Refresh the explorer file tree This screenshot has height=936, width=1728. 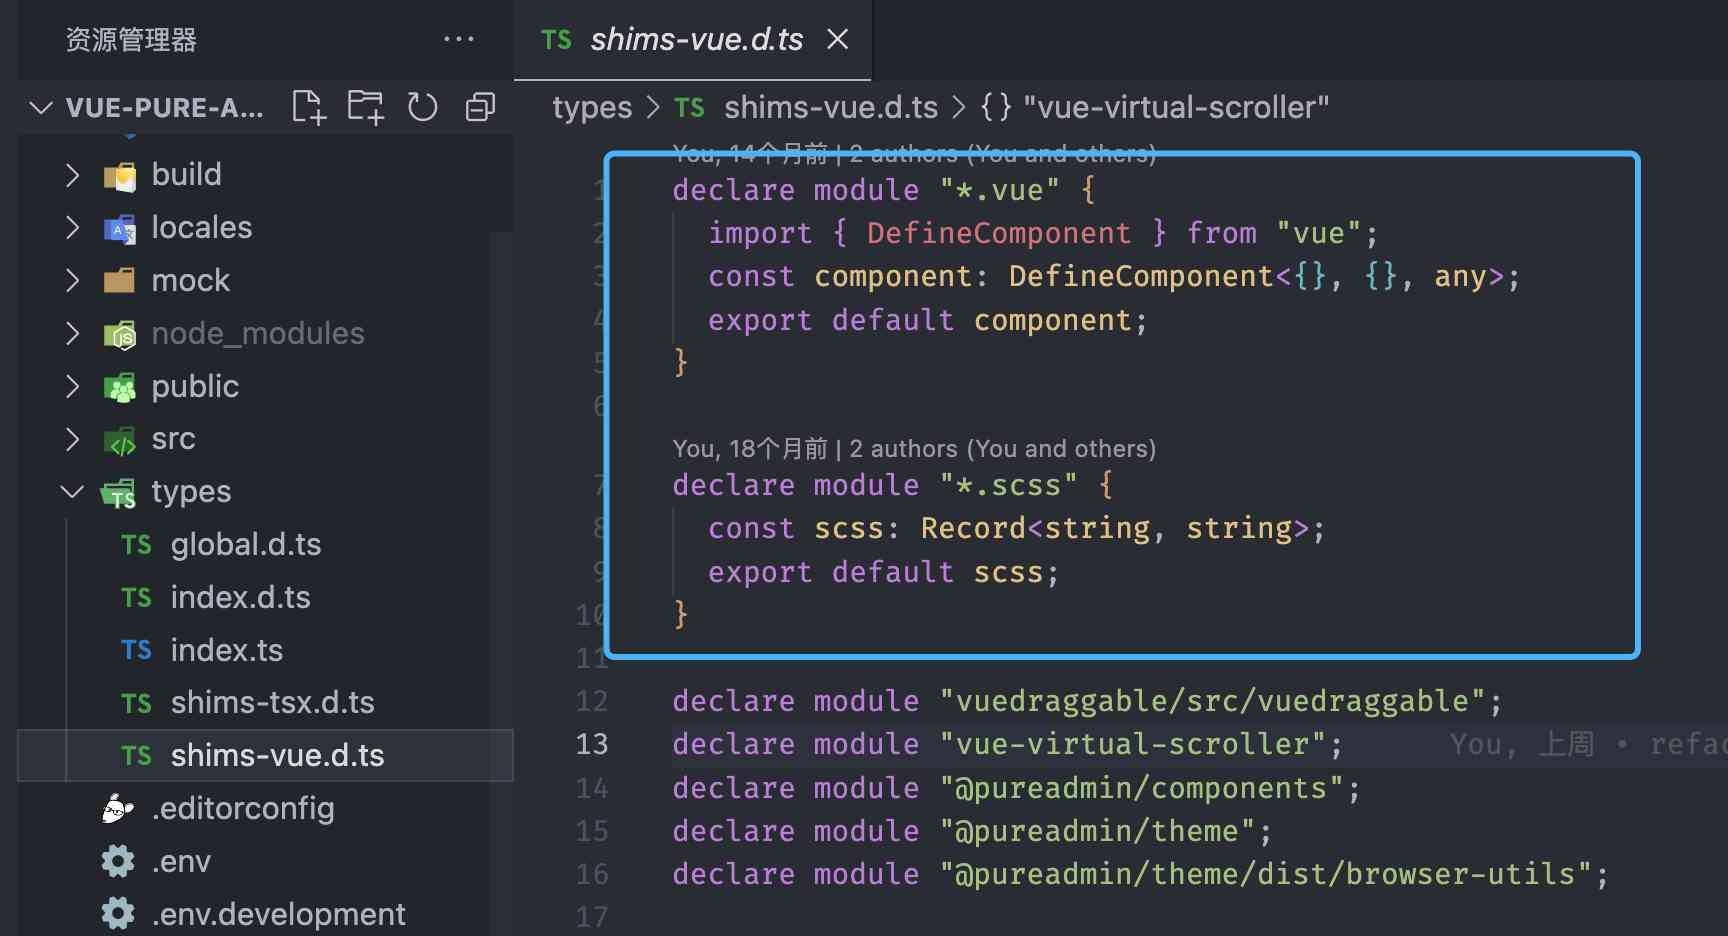tap(422, 107)
